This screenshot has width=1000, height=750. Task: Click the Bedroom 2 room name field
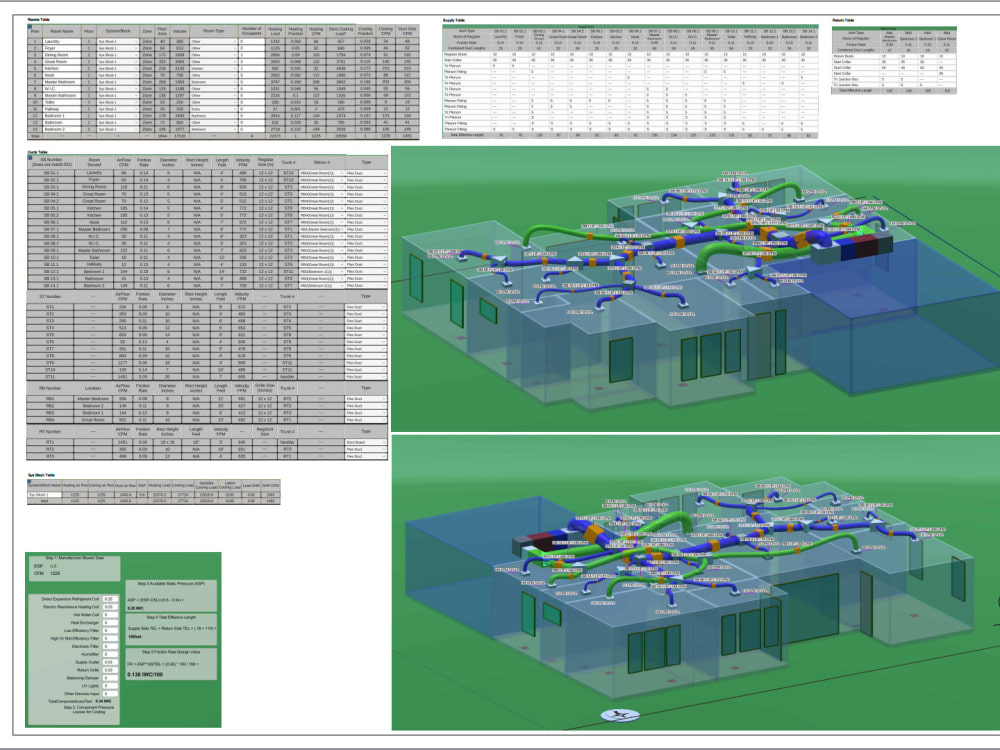click(62, 129)
